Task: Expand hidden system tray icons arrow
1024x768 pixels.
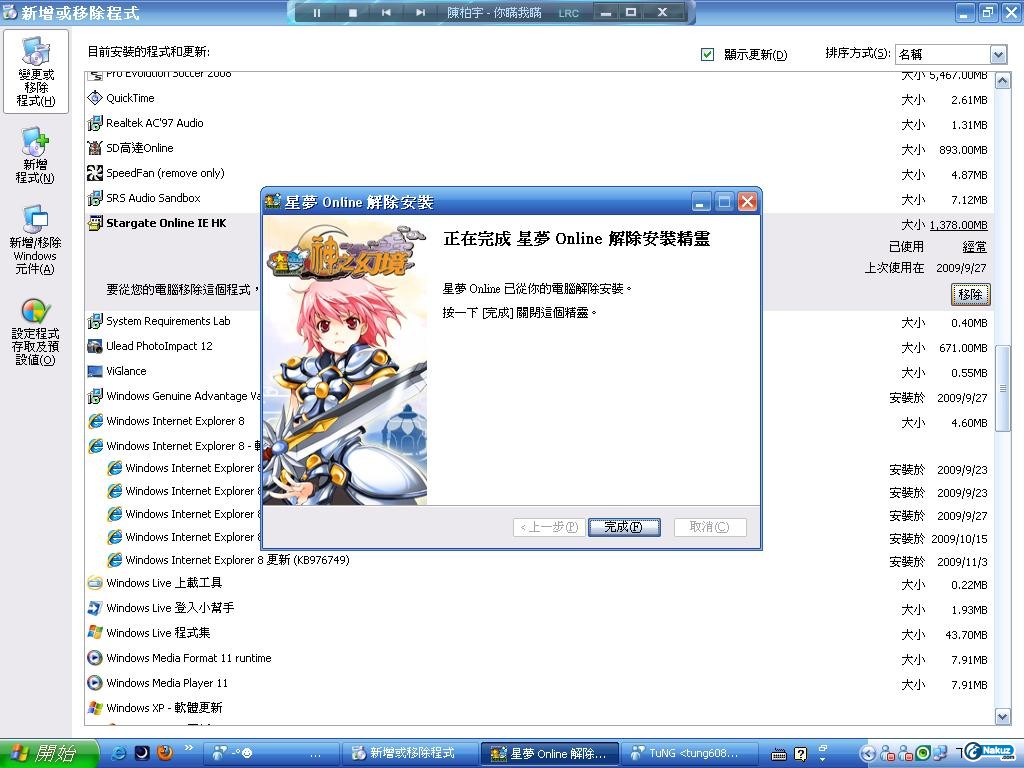Action: pyautogui.click(x=867, y=754)
